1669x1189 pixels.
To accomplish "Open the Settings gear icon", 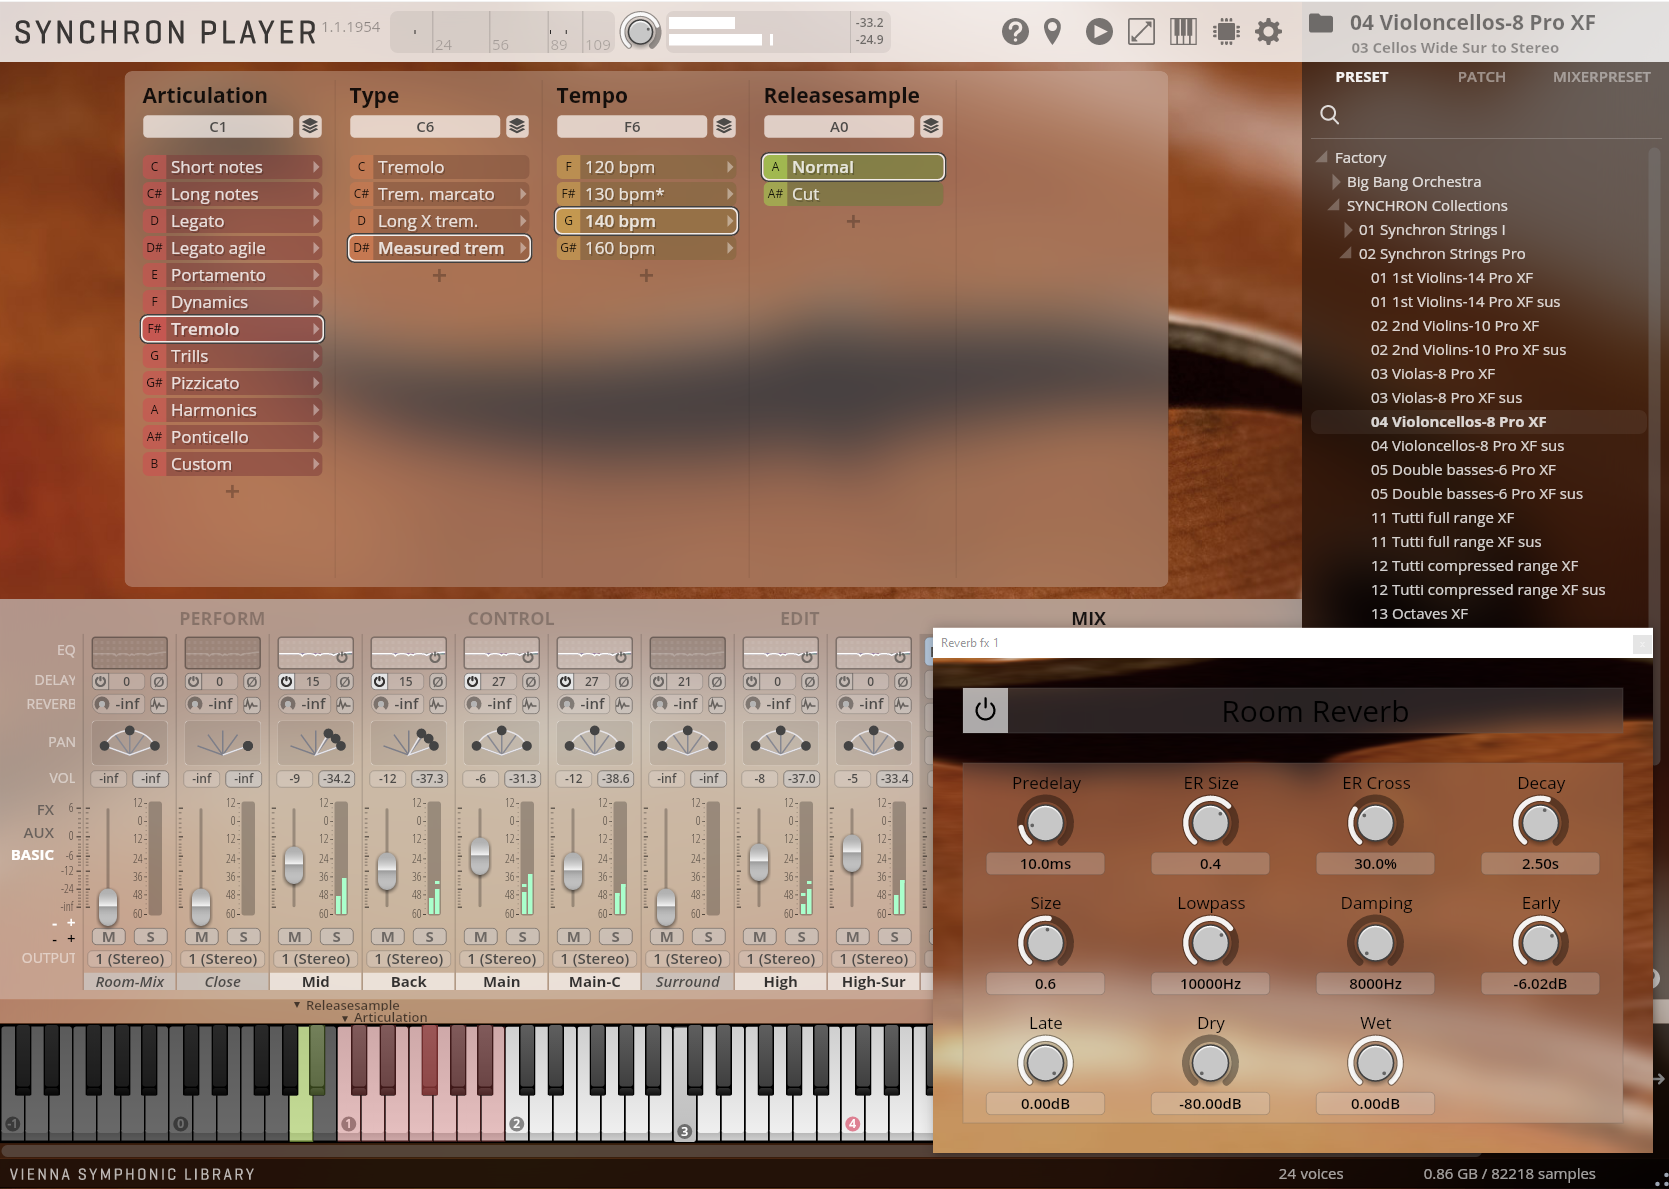I will click(1268, 31).
